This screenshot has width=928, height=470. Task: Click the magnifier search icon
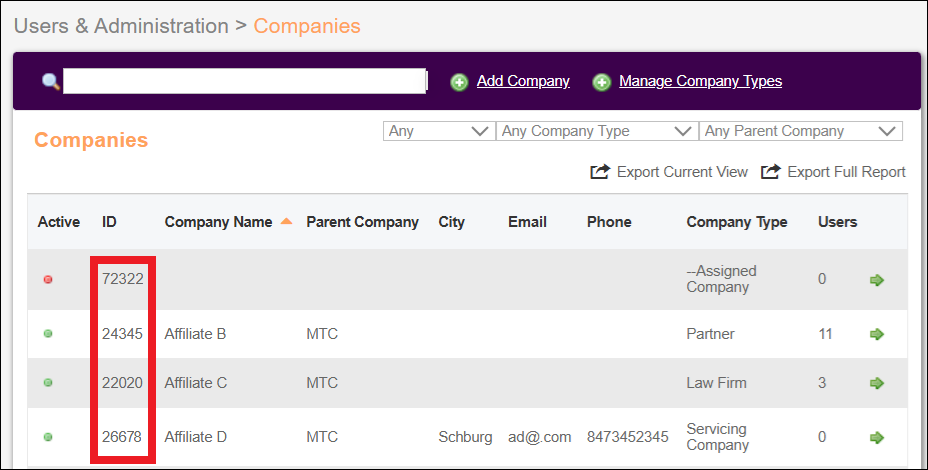pyautogui.click(x=51, y=81)
